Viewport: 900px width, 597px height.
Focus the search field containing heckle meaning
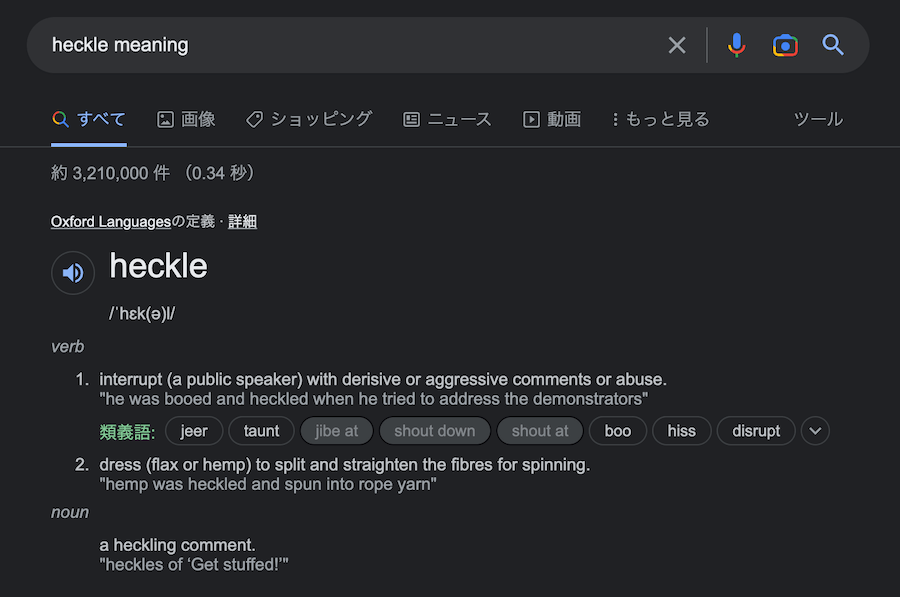point(350,45)
